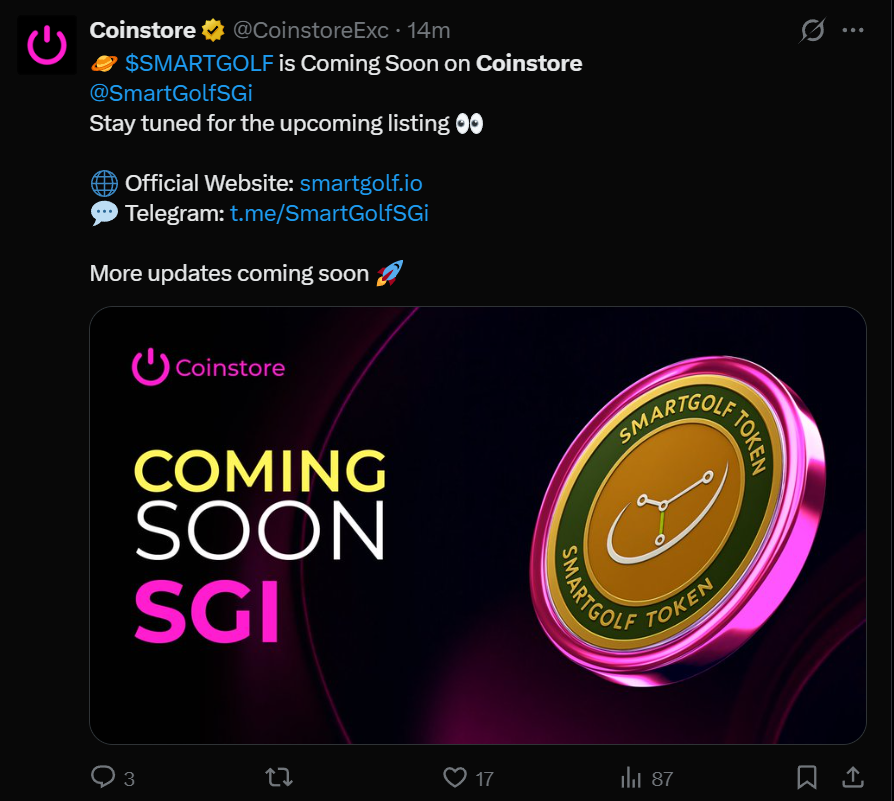894x801 pixels.
Task: Repost this tweet with the retweet icon
Action: click(279, 777)
